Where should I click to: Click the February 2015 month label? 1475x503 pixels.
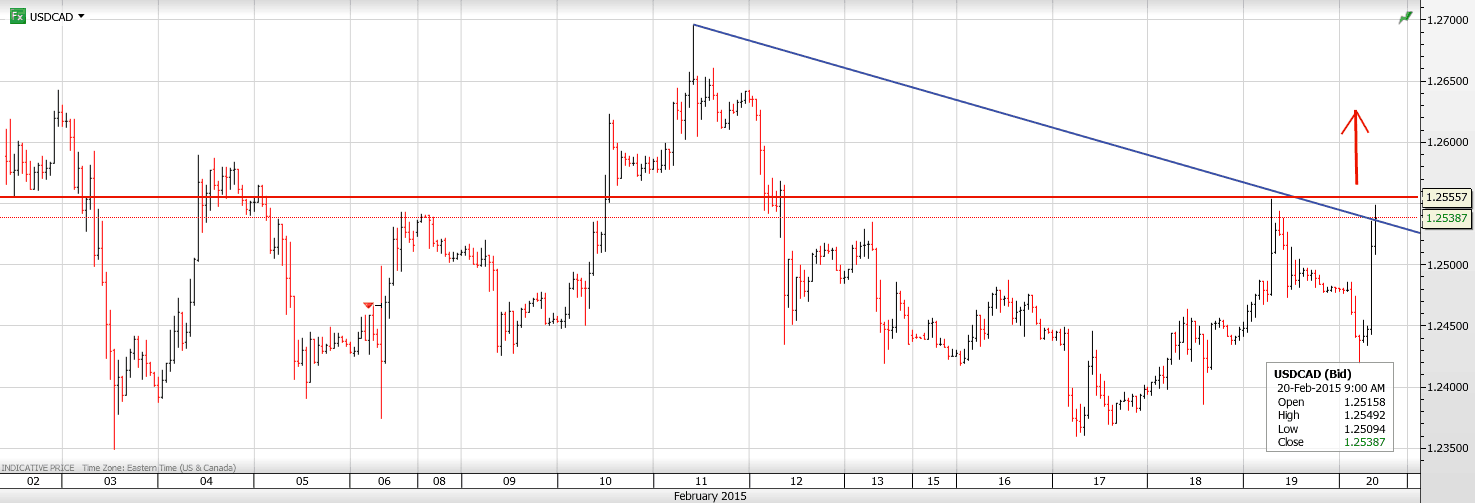tap(709, 496)
